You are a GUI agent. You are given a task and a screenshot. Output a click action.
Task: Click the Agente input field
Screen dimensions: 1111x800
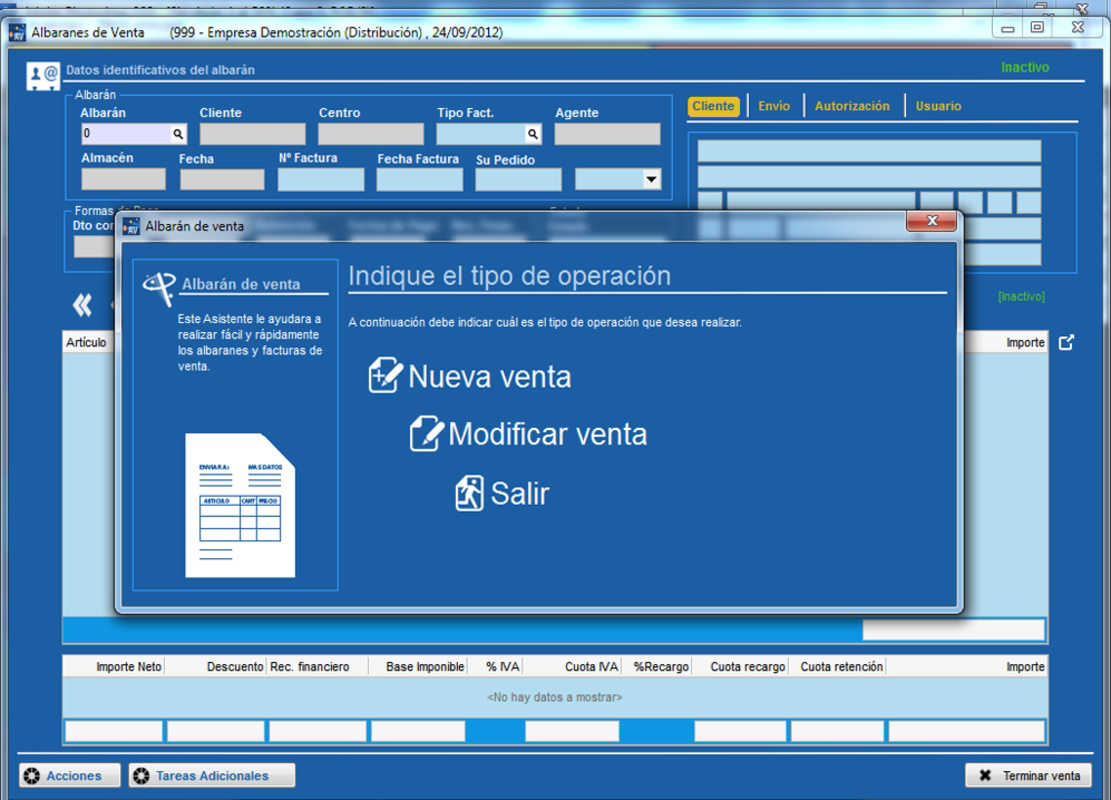click(x=607, y=134)
